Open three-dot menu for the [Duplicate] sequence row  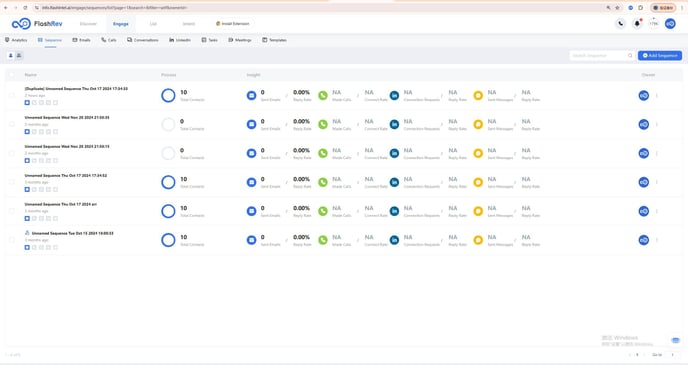click(x=657, y=95)
